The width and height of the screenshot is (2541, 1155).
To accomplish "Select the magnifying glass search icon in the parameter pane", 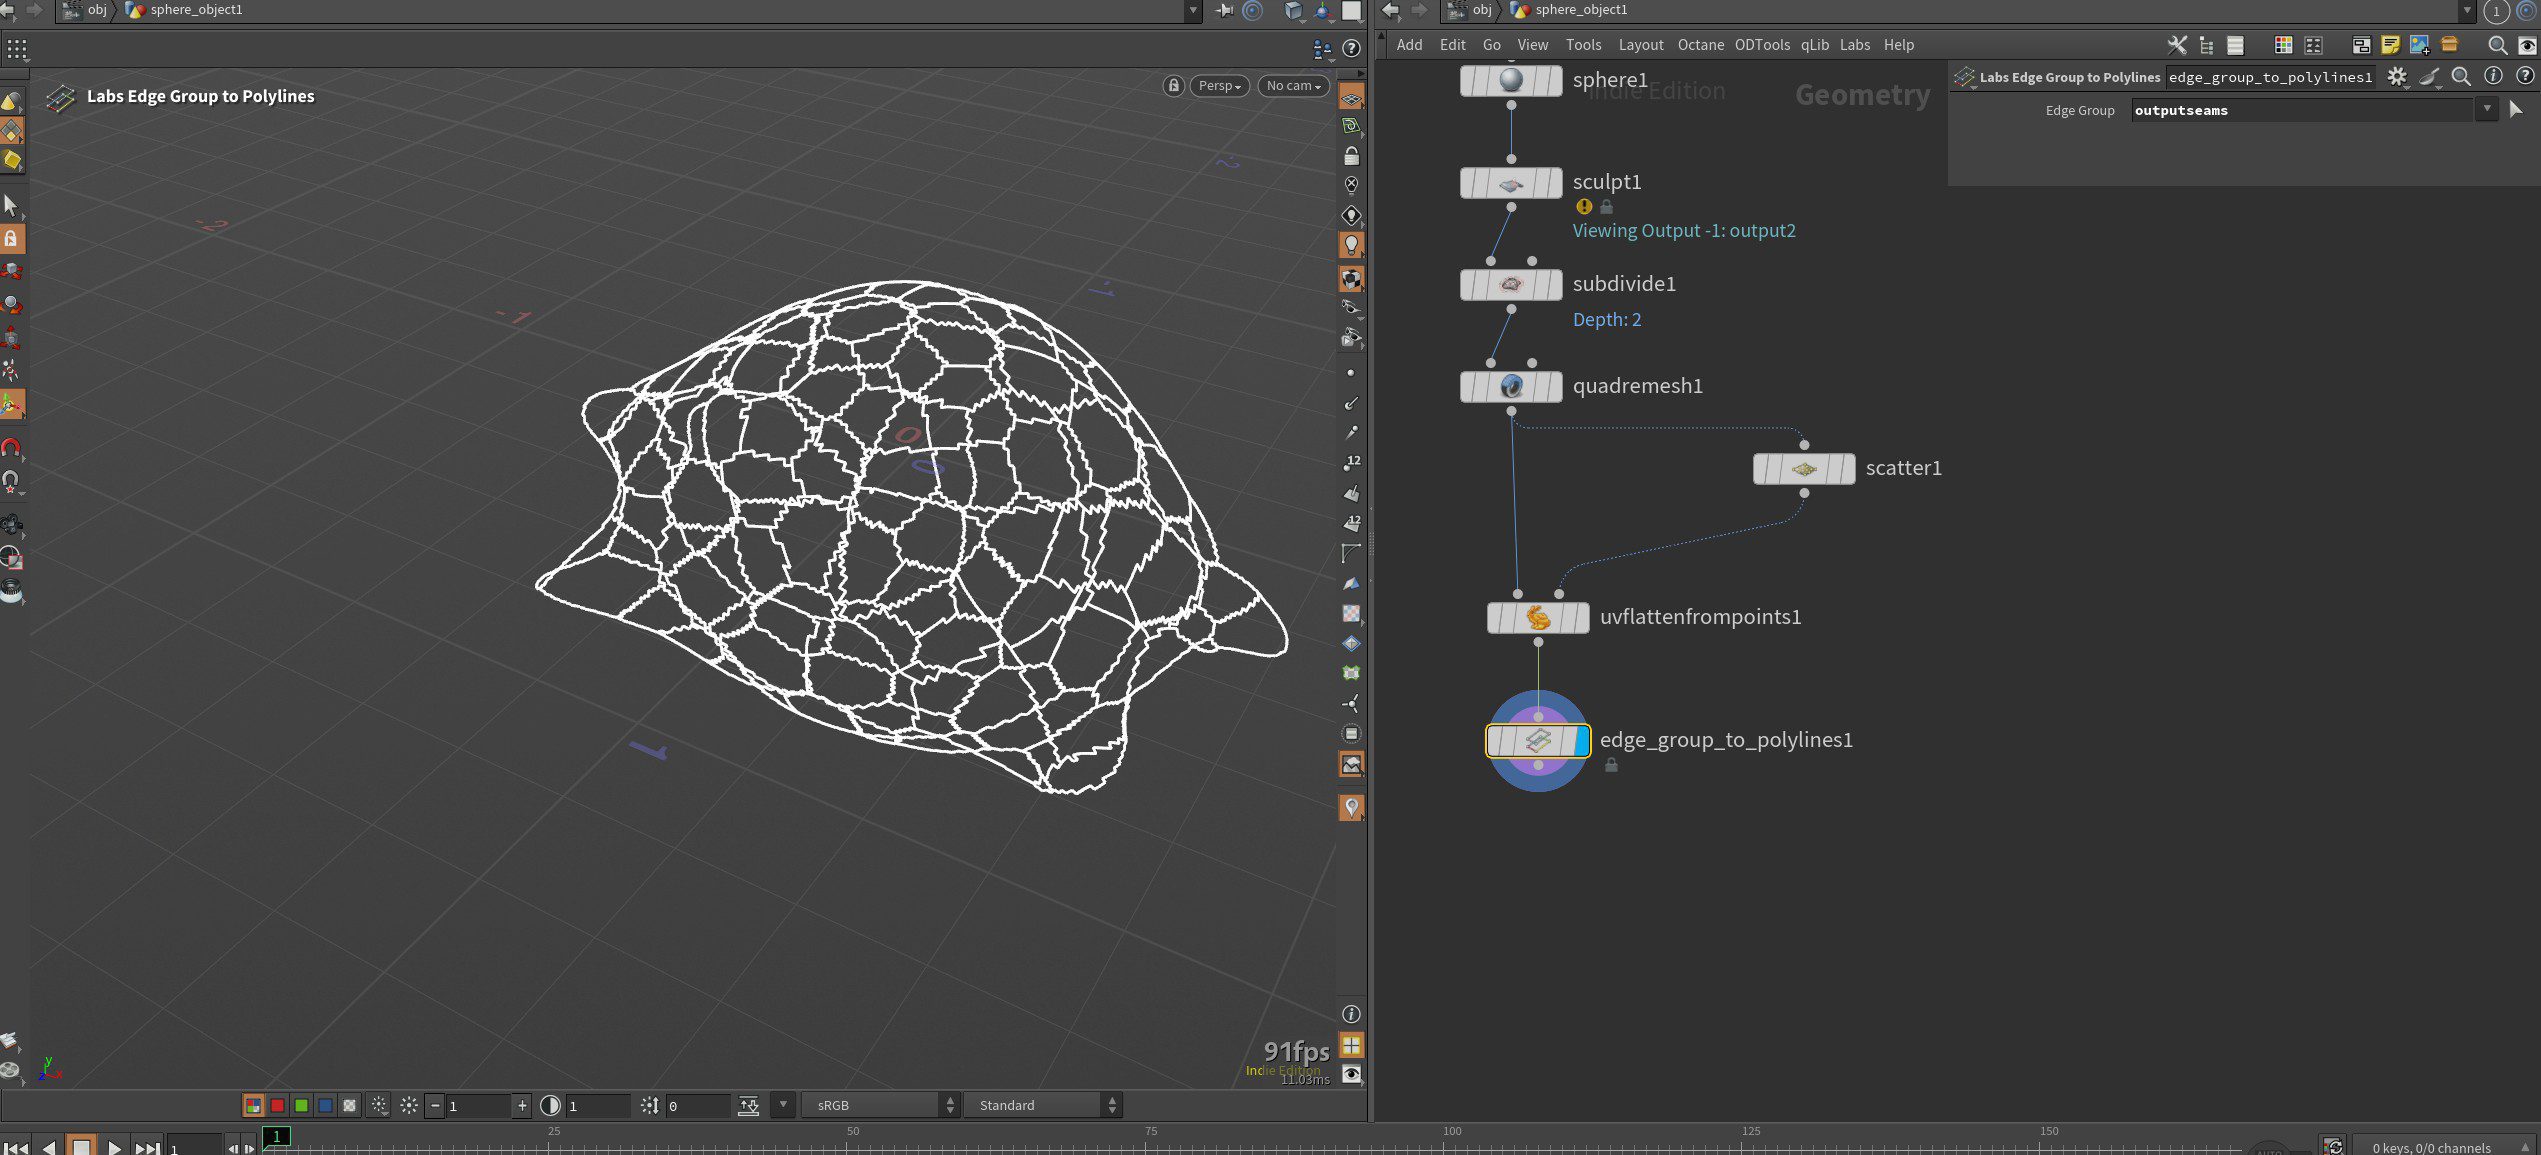I will [x=2461, y=76].
